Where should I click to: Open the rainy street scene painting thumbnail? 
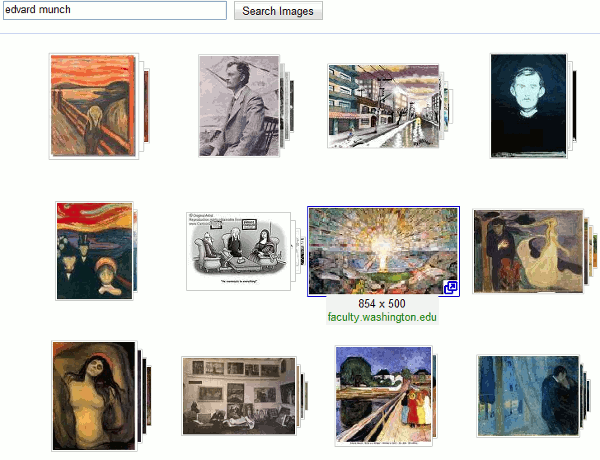[383, 106]
